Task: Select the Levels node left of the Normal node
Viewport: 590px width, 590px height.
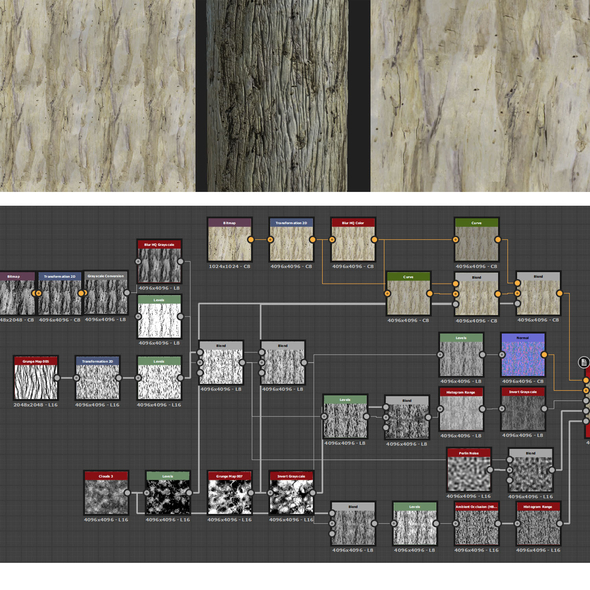Action: coord(461,355)
